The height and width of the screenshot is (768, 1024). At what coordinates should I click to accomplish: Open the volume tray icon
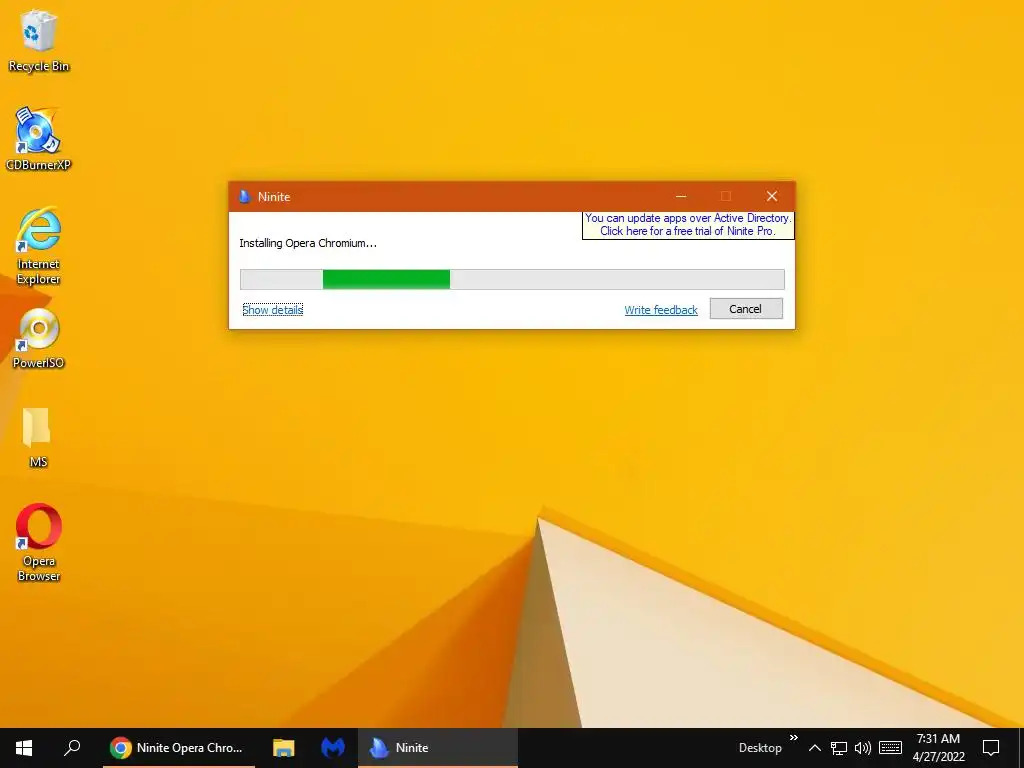pos(863,748)
